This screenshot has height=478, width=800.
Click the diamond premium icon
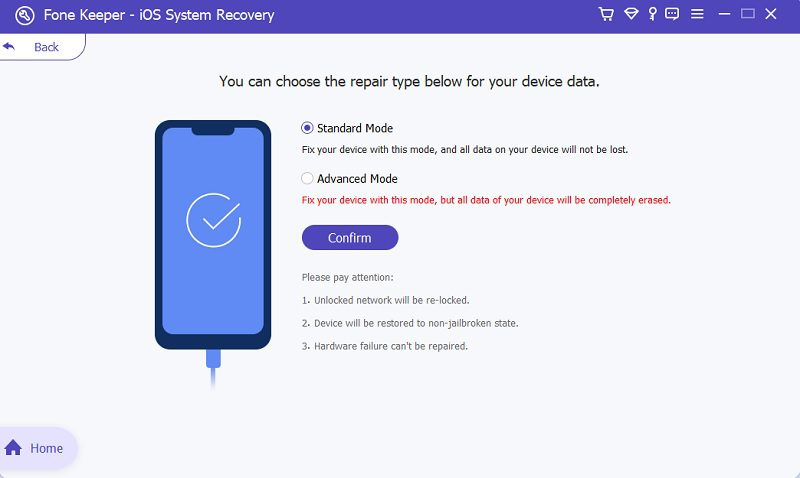coord(631,15)
